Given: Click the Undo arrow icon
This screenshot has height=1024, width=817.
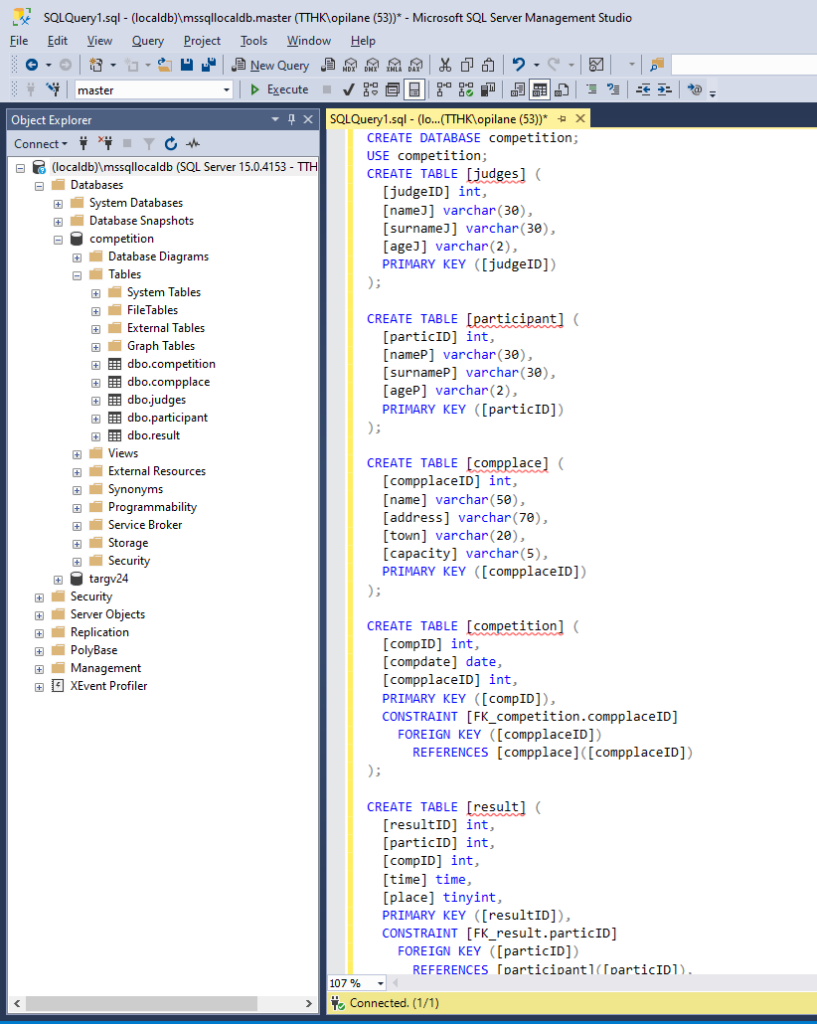Looking at the screenshot, I should point(518,65).
